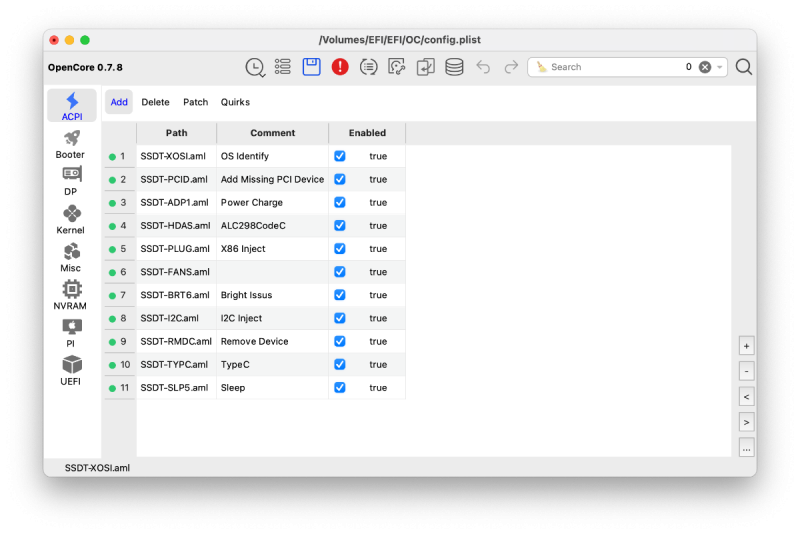This screenshot has height=534, width=800.
Task: Open the search options dropdown arrow
Action: pos(719,67)
